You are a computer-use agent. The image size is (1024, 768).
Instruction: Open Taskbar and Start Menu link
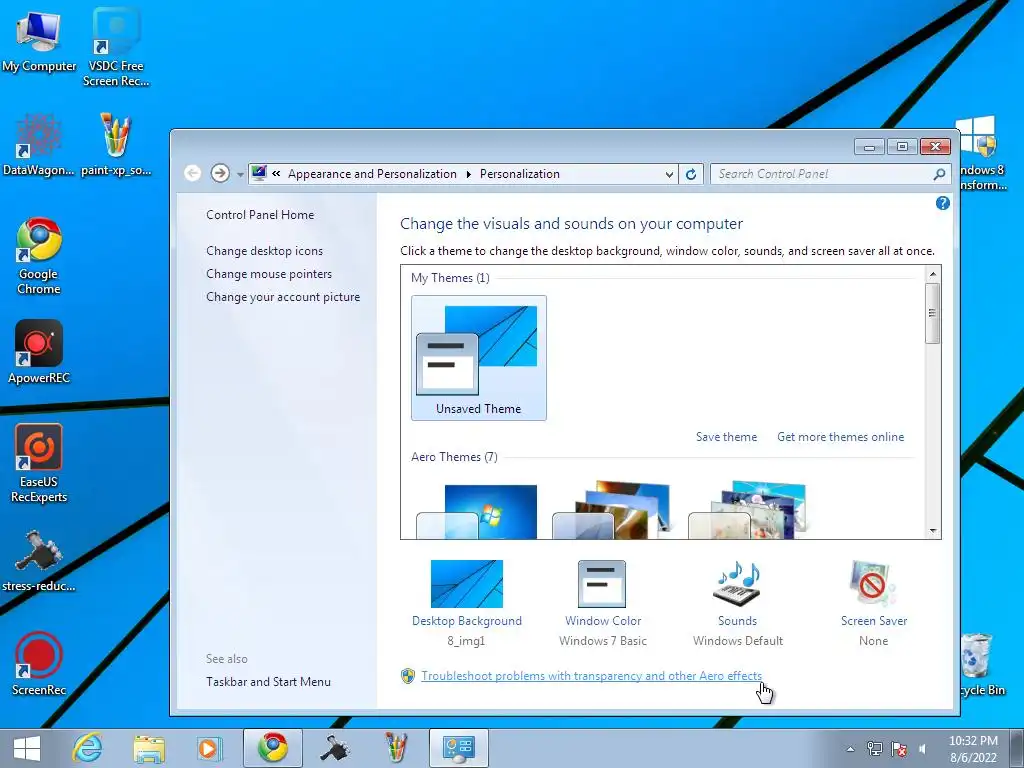pyautogui.click(x=268, y=682)
